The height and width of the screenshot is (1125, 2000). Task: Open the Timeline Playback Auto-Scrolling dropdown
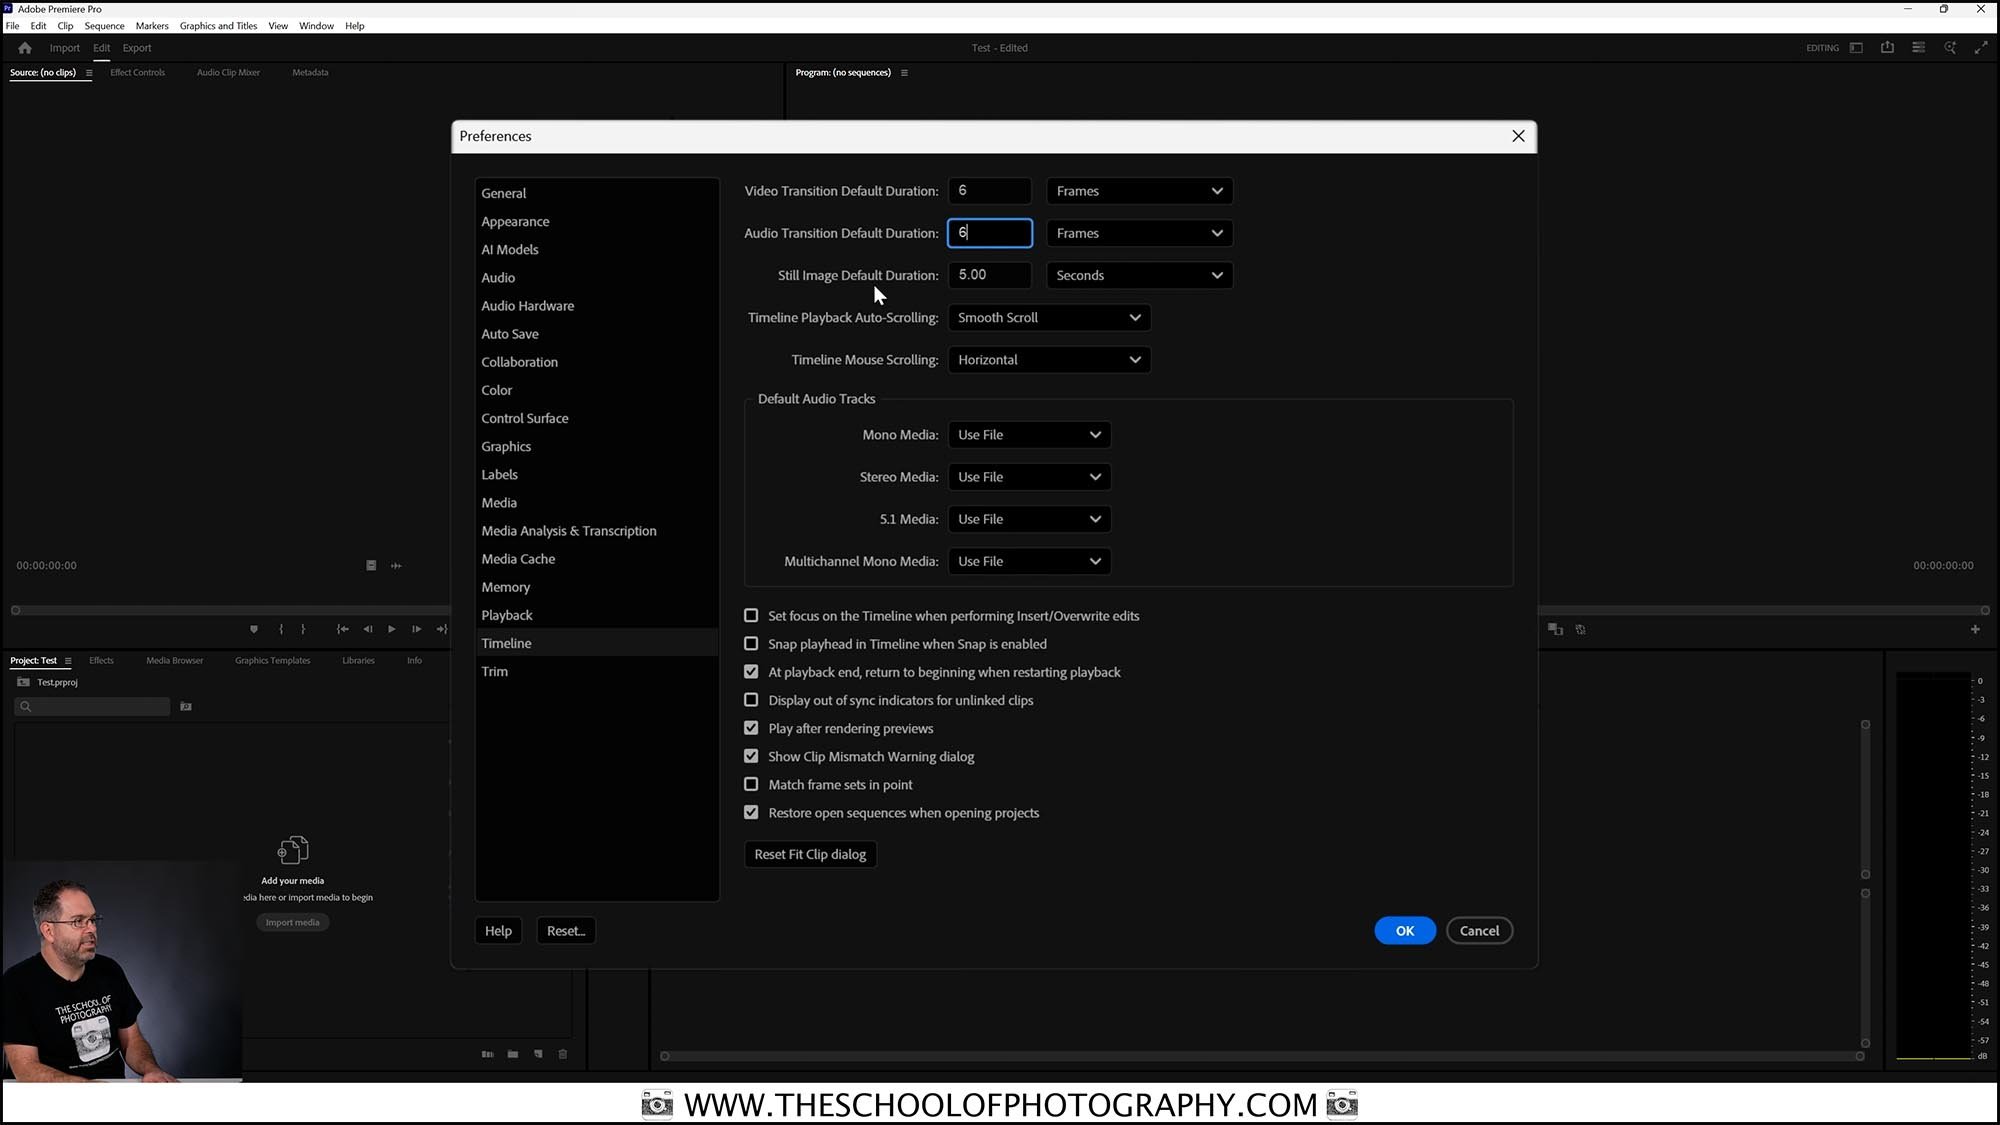[x=1049, y=317]
